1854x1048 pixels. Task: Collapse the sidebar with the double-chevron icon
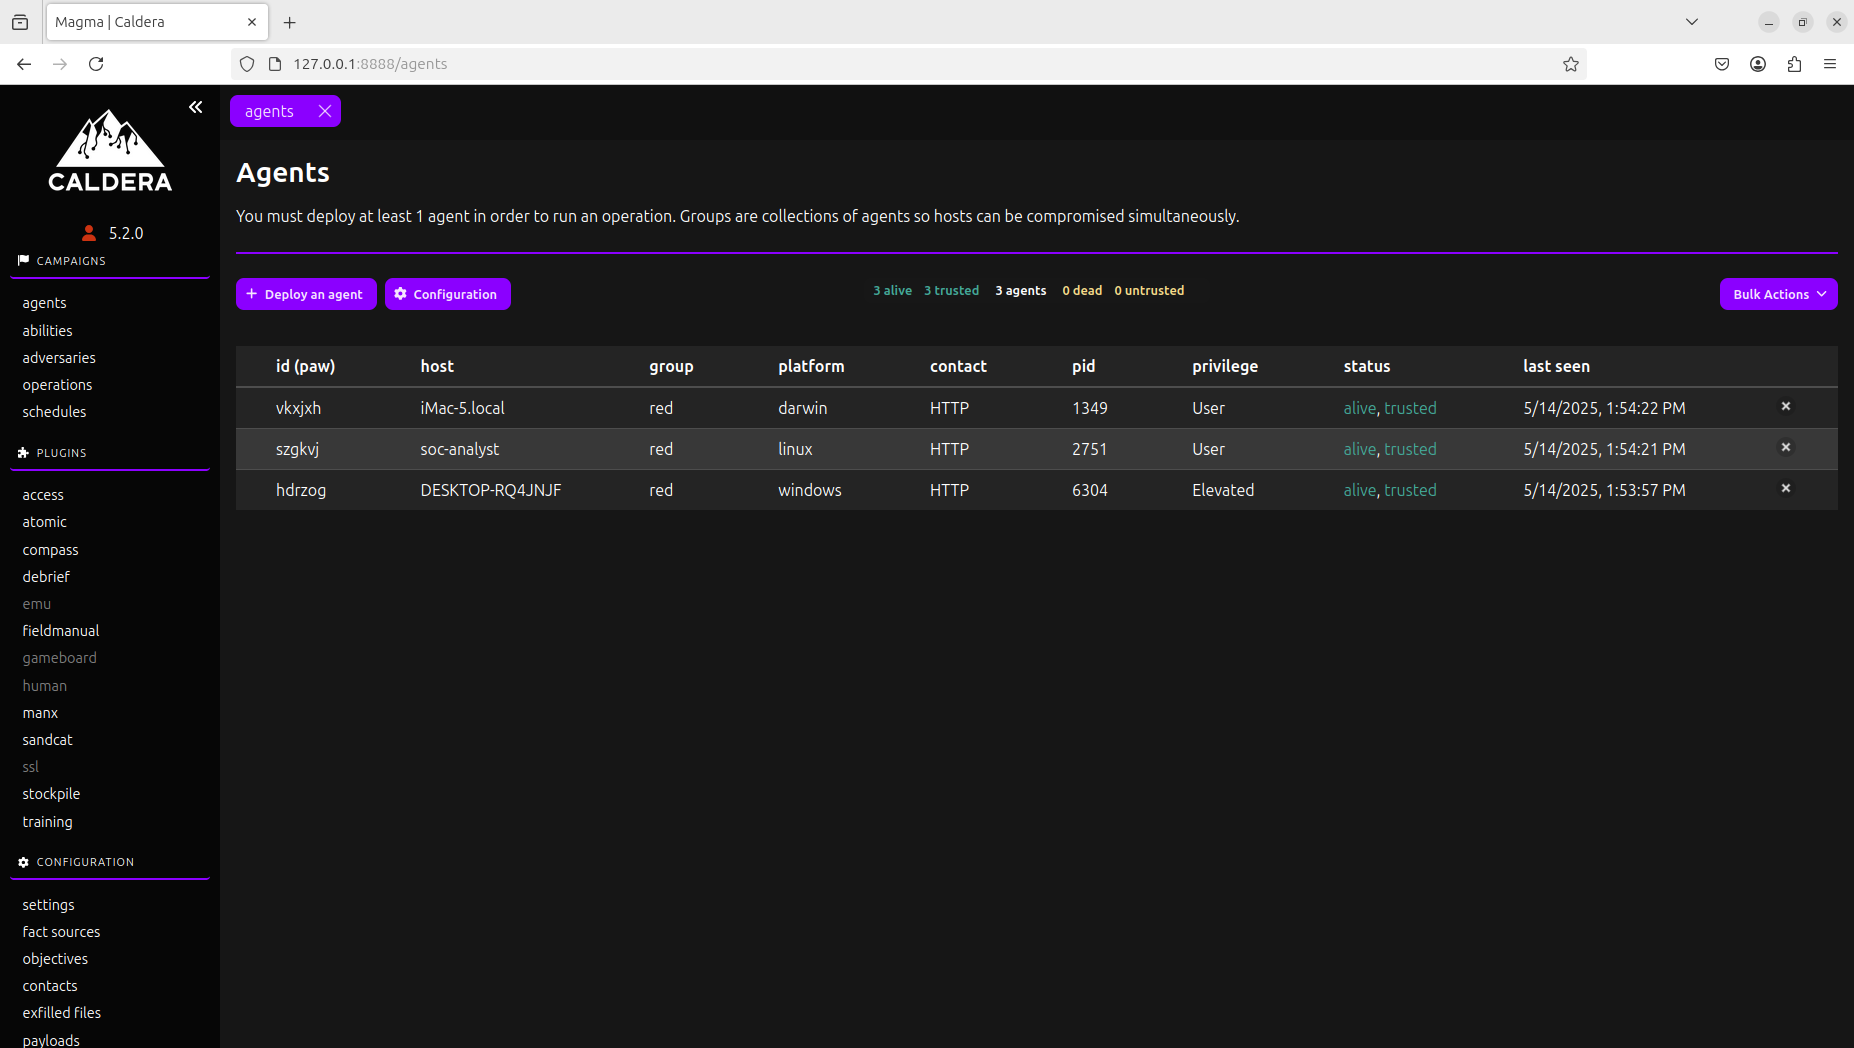196,107
